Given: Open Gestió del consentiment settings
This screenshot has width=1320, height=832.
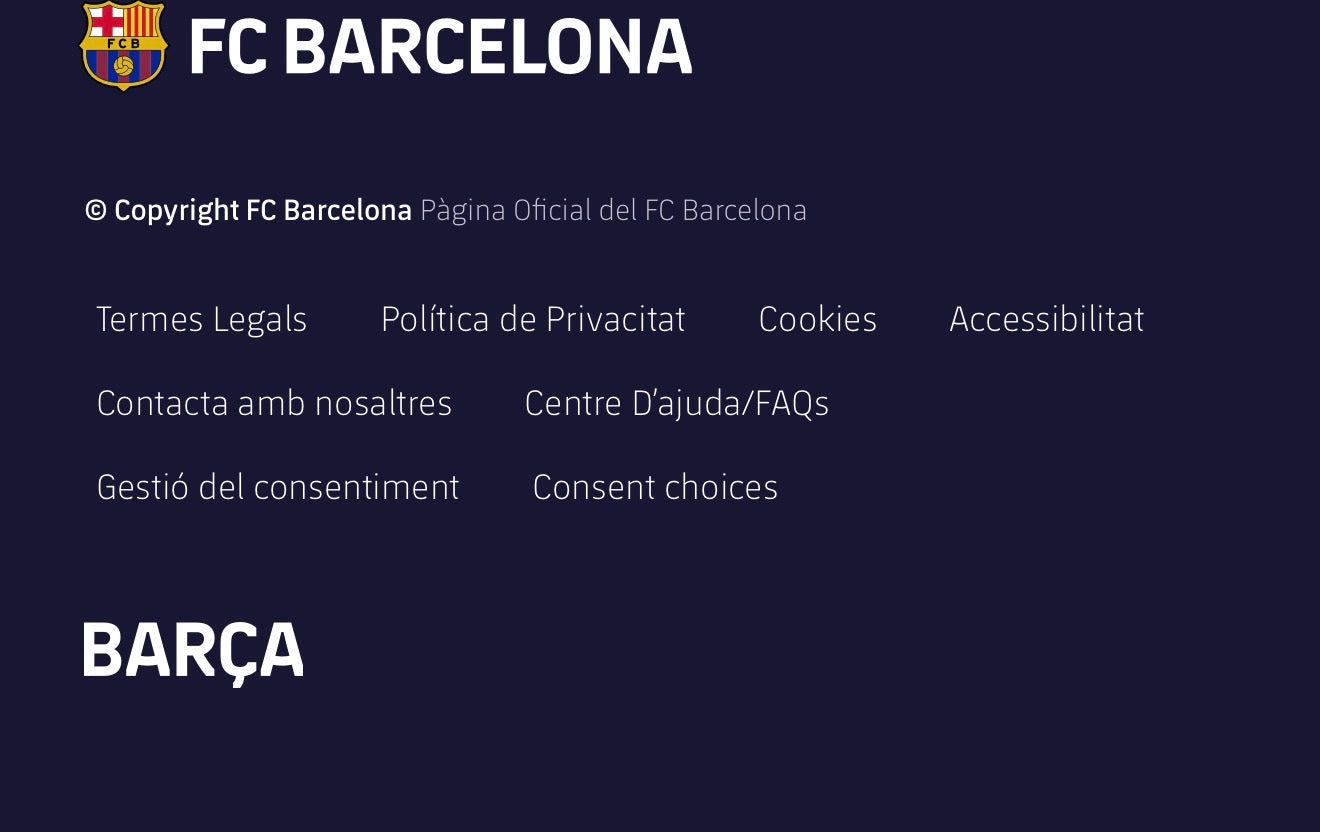Looking at the screenshot, I should coord(278,487).
